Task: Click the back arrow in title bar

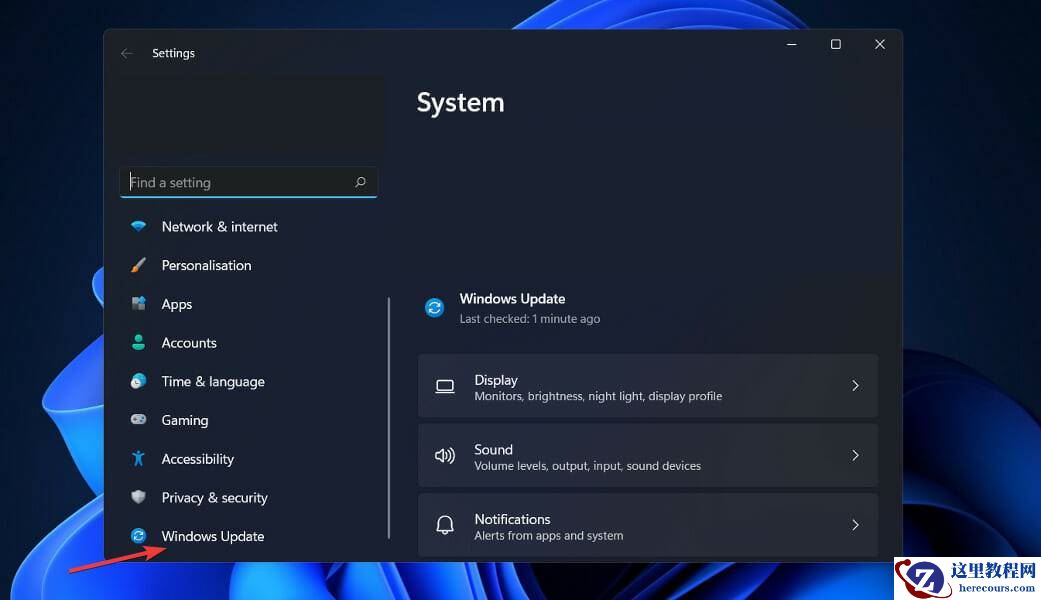Action: (126, 53)
